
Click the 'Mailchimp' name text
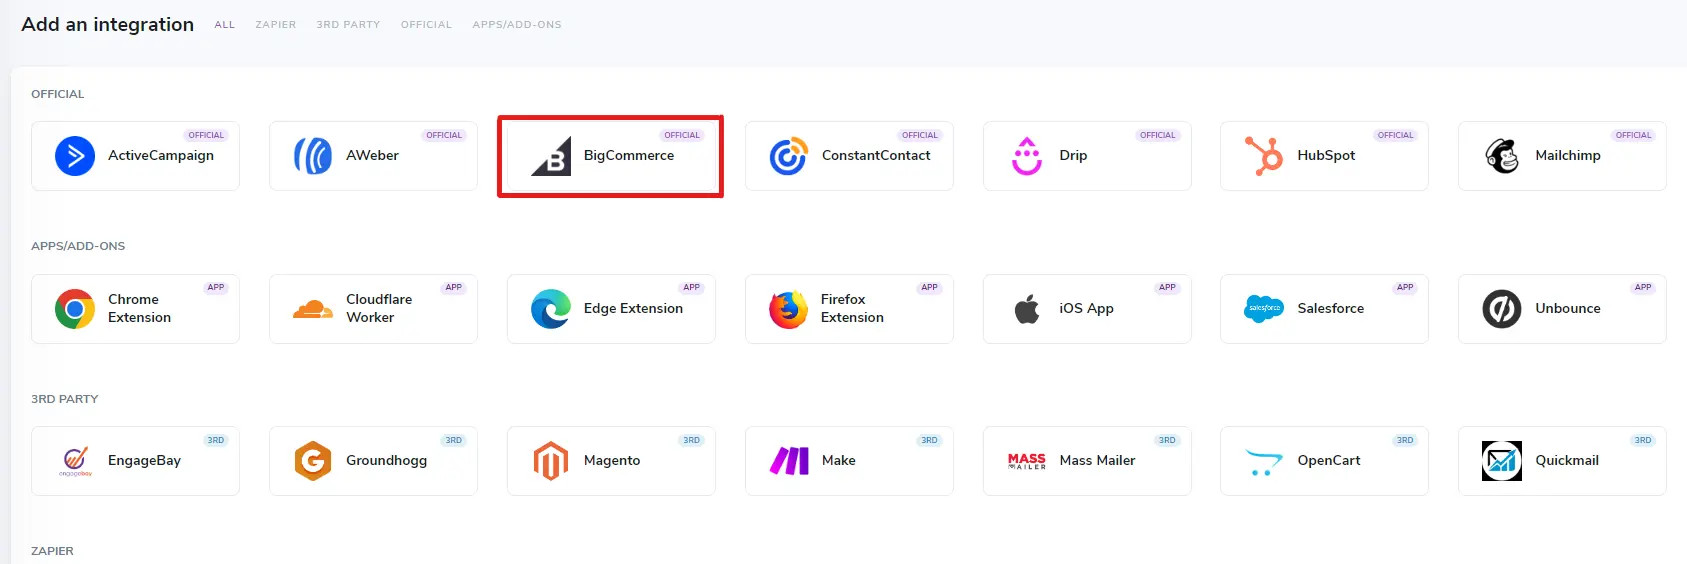pos(1568,156)
